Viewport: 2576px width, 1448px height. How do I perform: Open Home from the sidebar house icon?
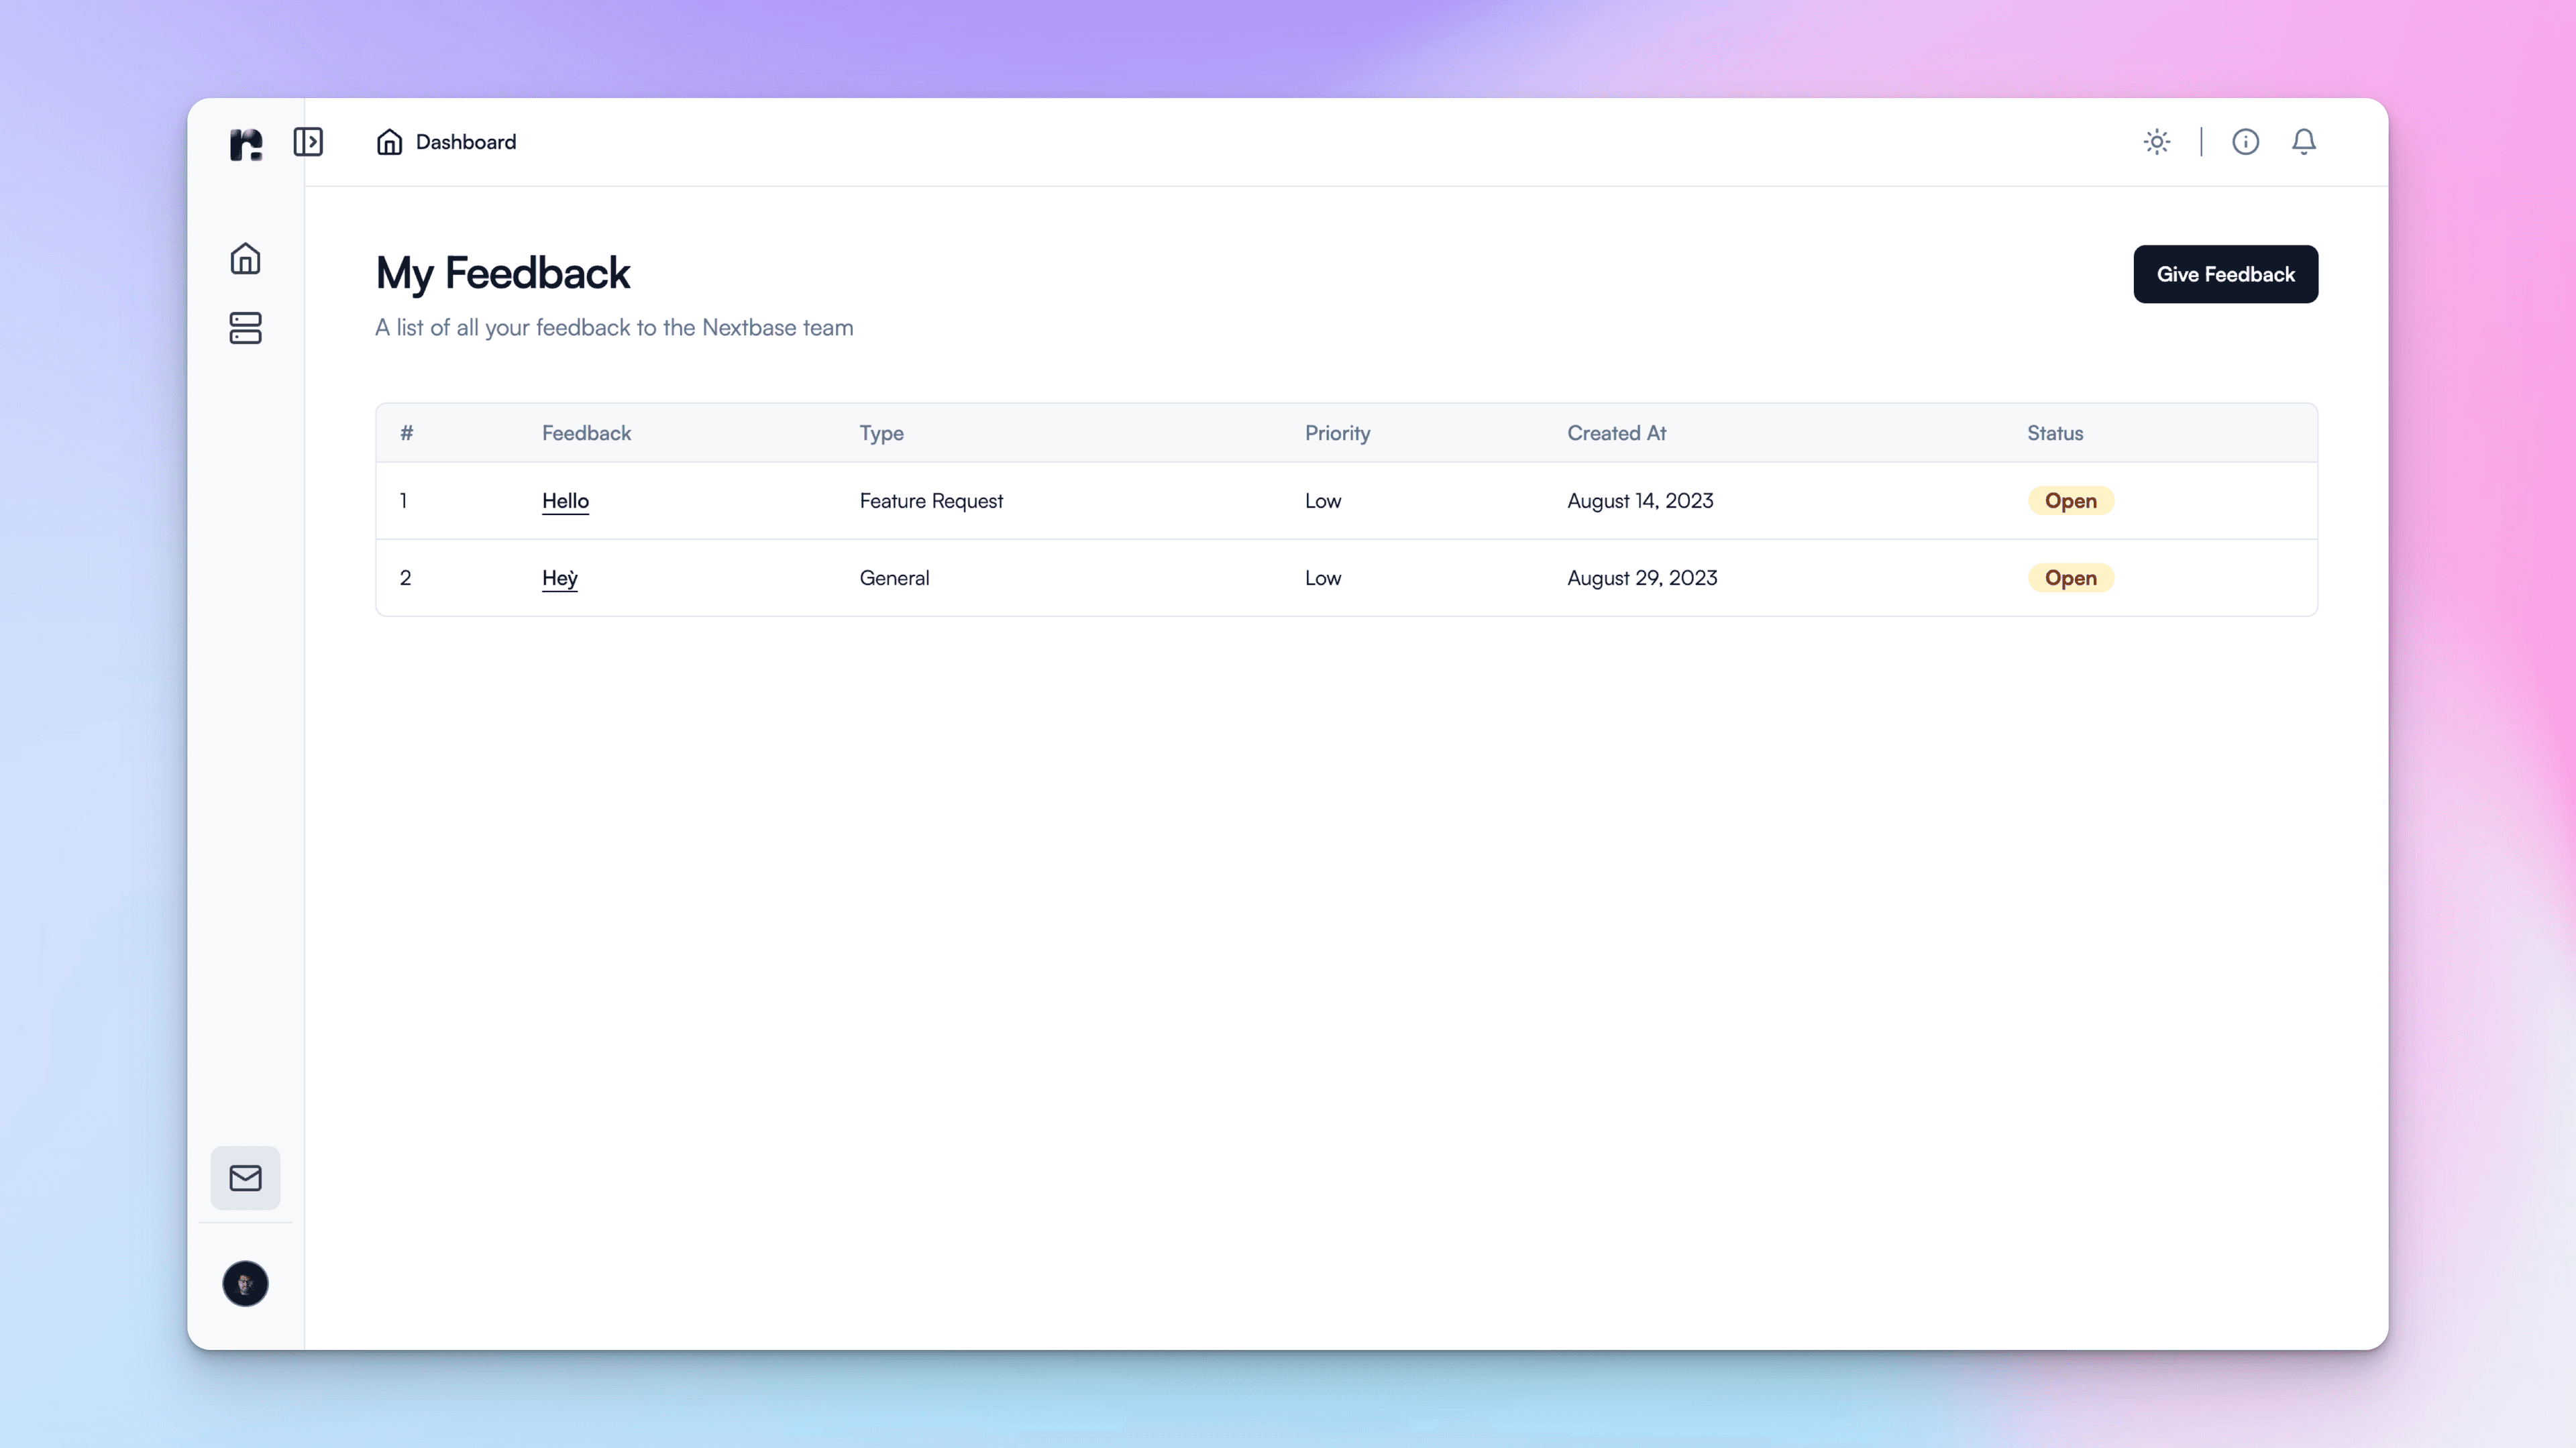pos(245,259)
